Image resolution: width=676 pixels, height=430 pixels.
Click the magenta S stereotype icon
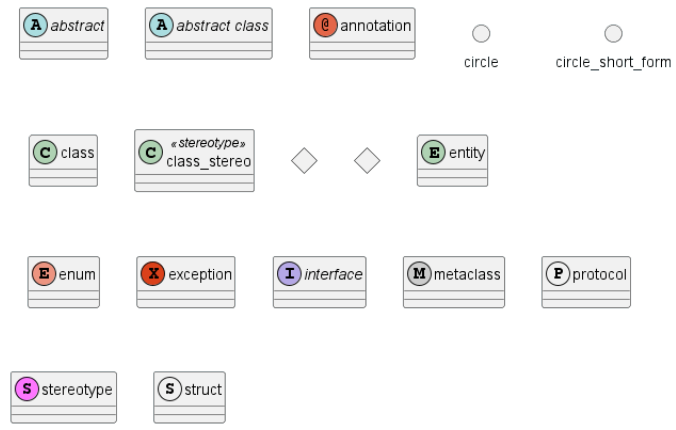coord(27,389)
